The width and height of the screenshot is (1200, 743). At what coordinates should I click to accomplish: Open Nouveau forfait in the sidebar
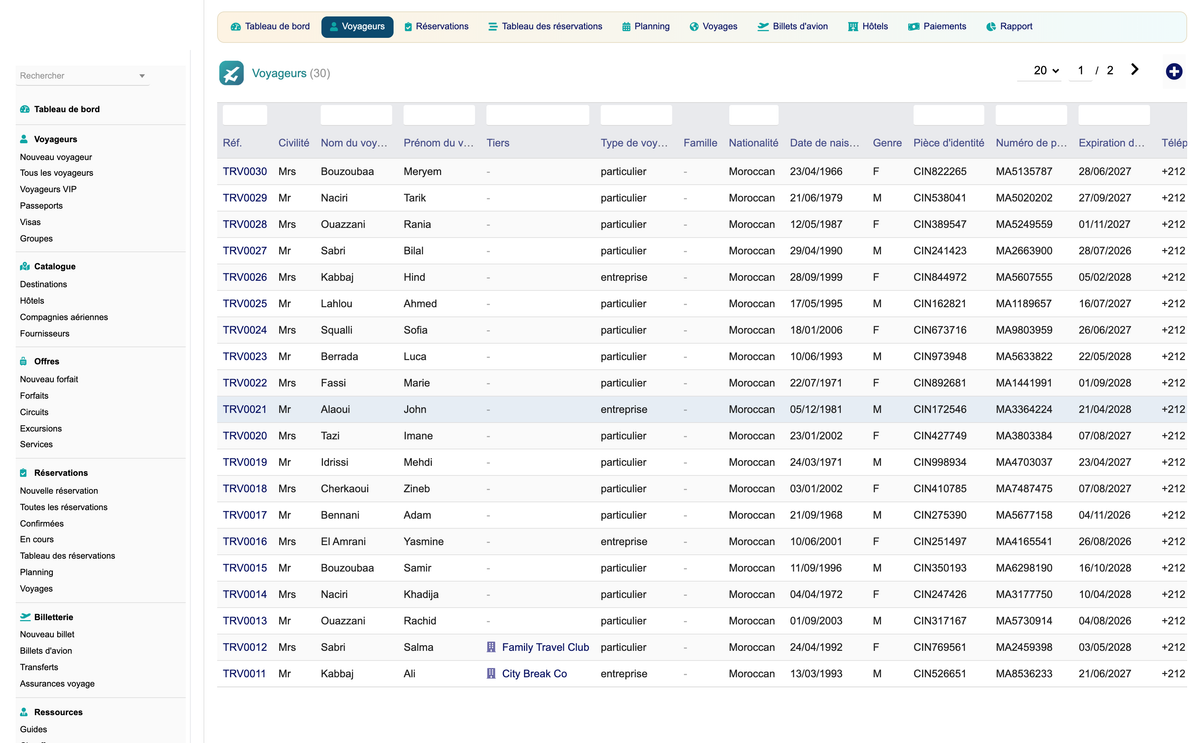[49, 379]
